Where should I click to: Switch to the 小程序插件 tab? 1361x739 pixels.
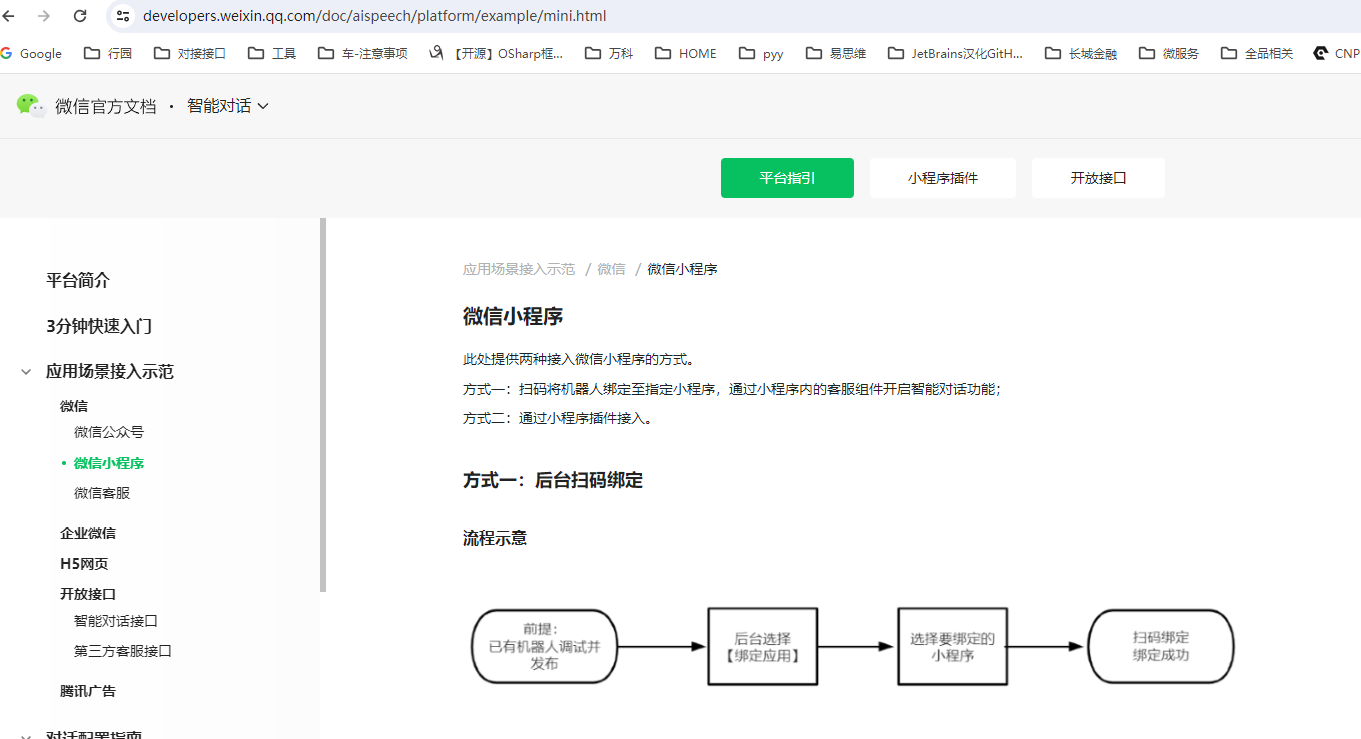coord(943,178)
